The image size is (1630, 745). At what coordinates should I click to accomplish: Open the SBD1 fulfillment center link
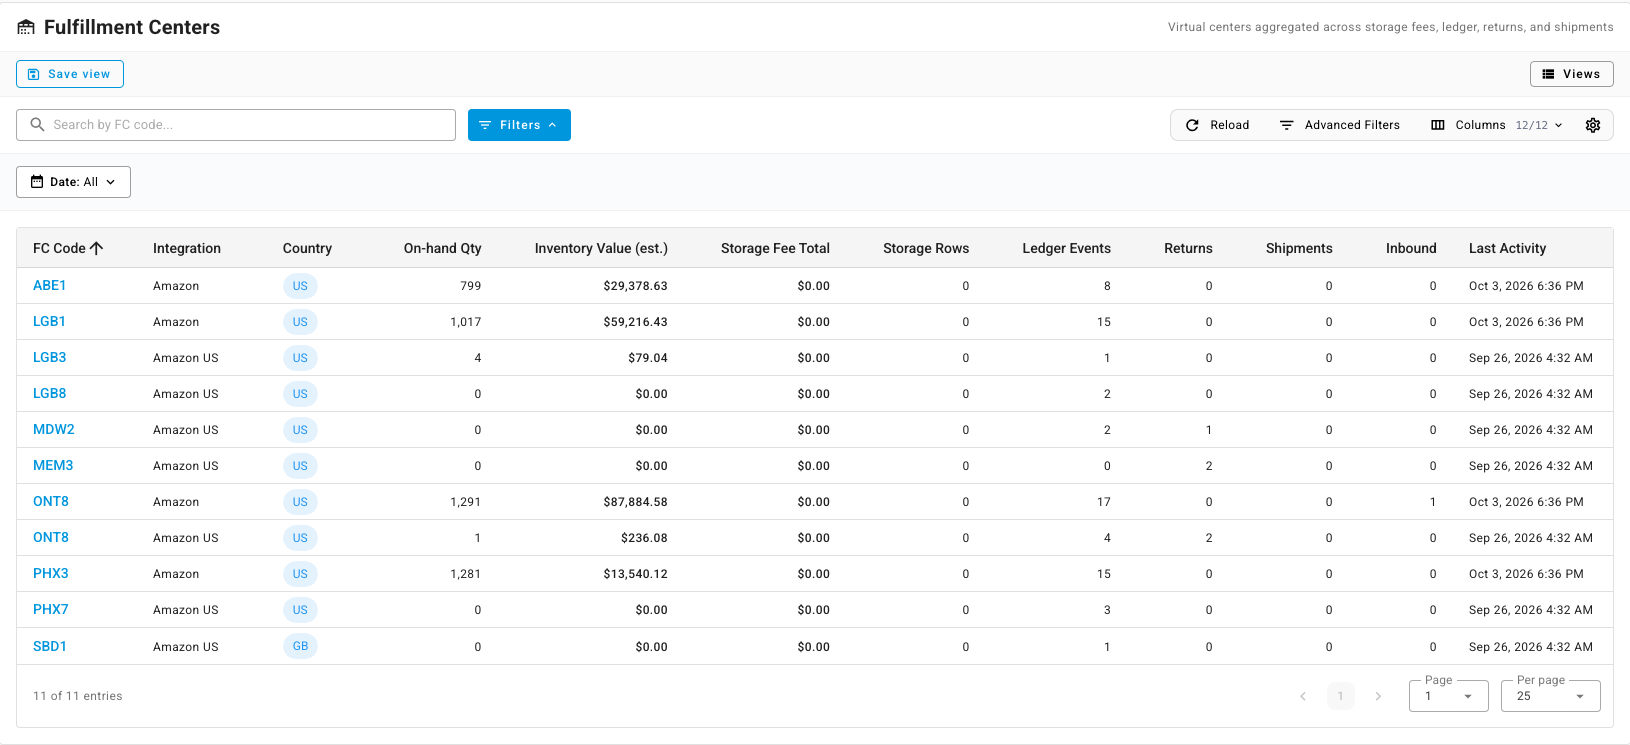tap(50, 646)
